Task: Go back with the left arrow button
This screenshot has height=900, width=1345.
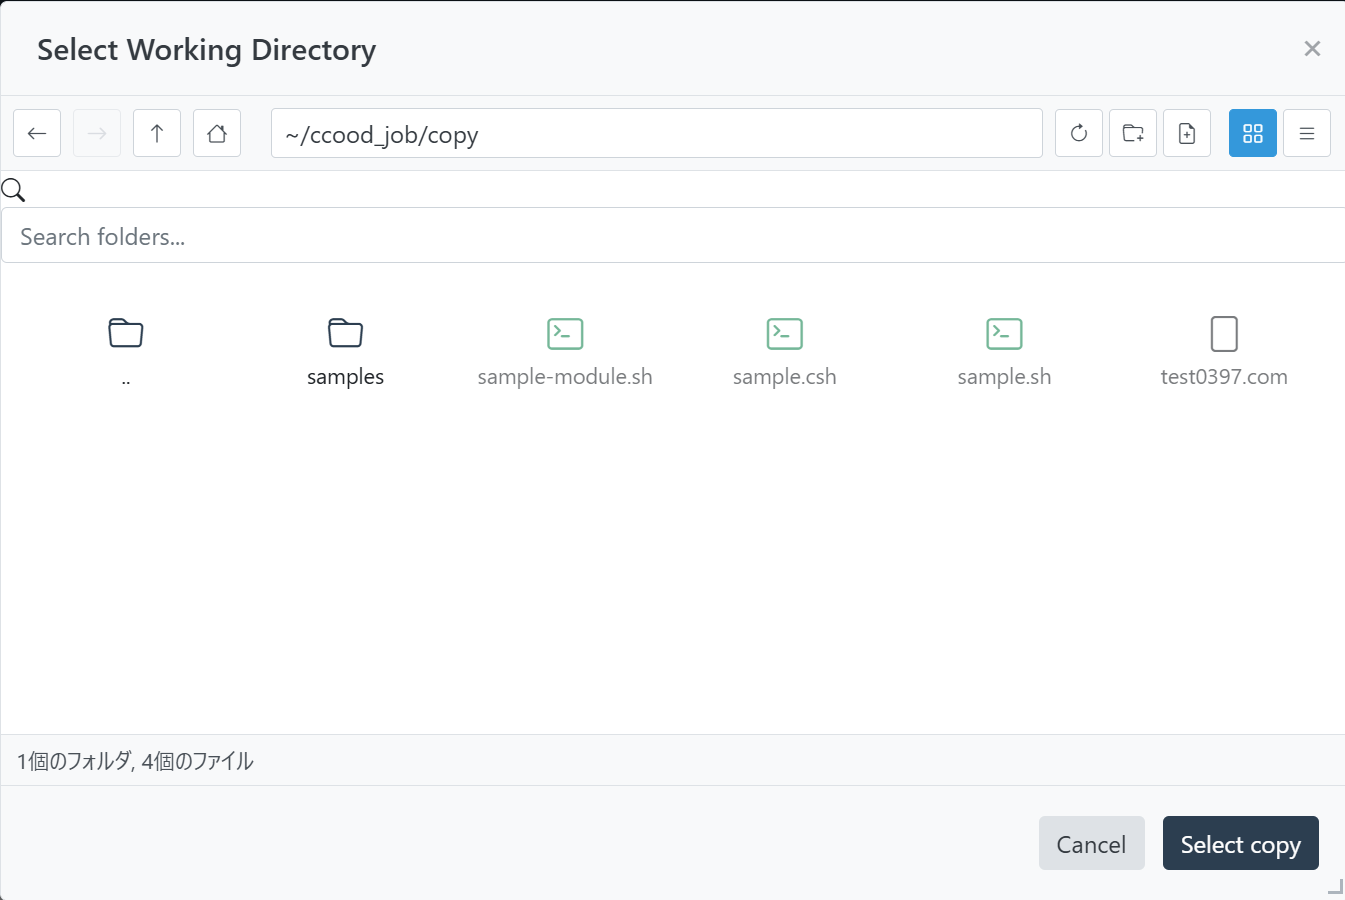Action: tap(37, 133)
